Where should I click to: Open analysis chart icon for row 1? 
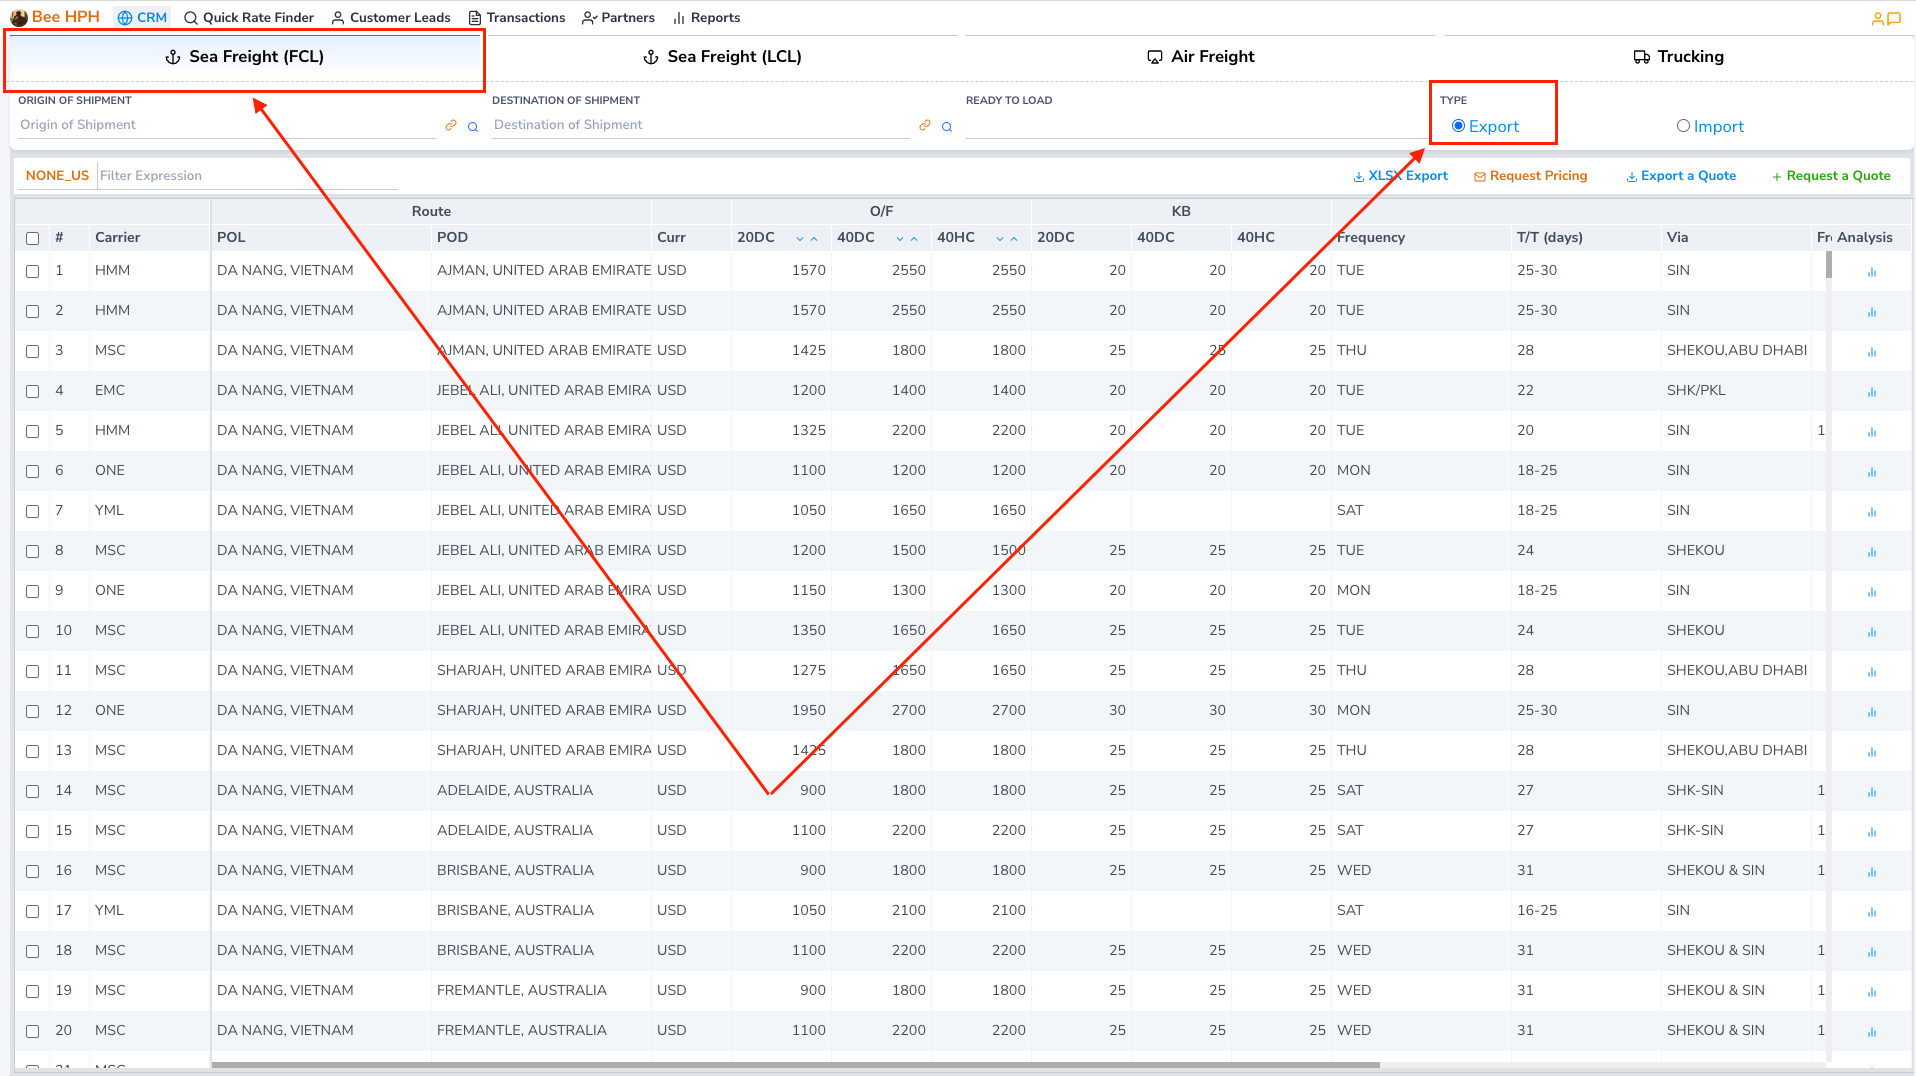click(x=1871, y=272)
